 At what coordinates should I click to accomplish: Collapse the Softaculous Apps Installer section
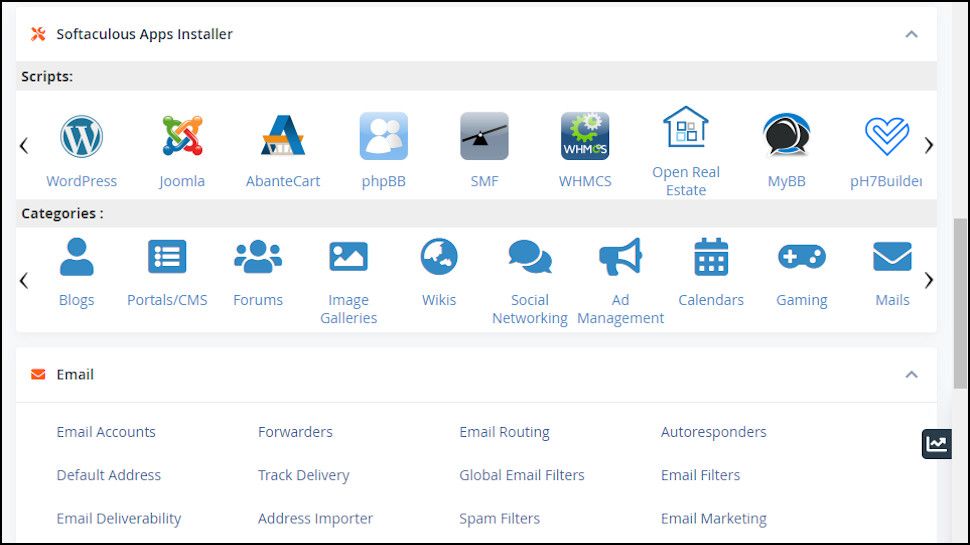tap(911, 34)
